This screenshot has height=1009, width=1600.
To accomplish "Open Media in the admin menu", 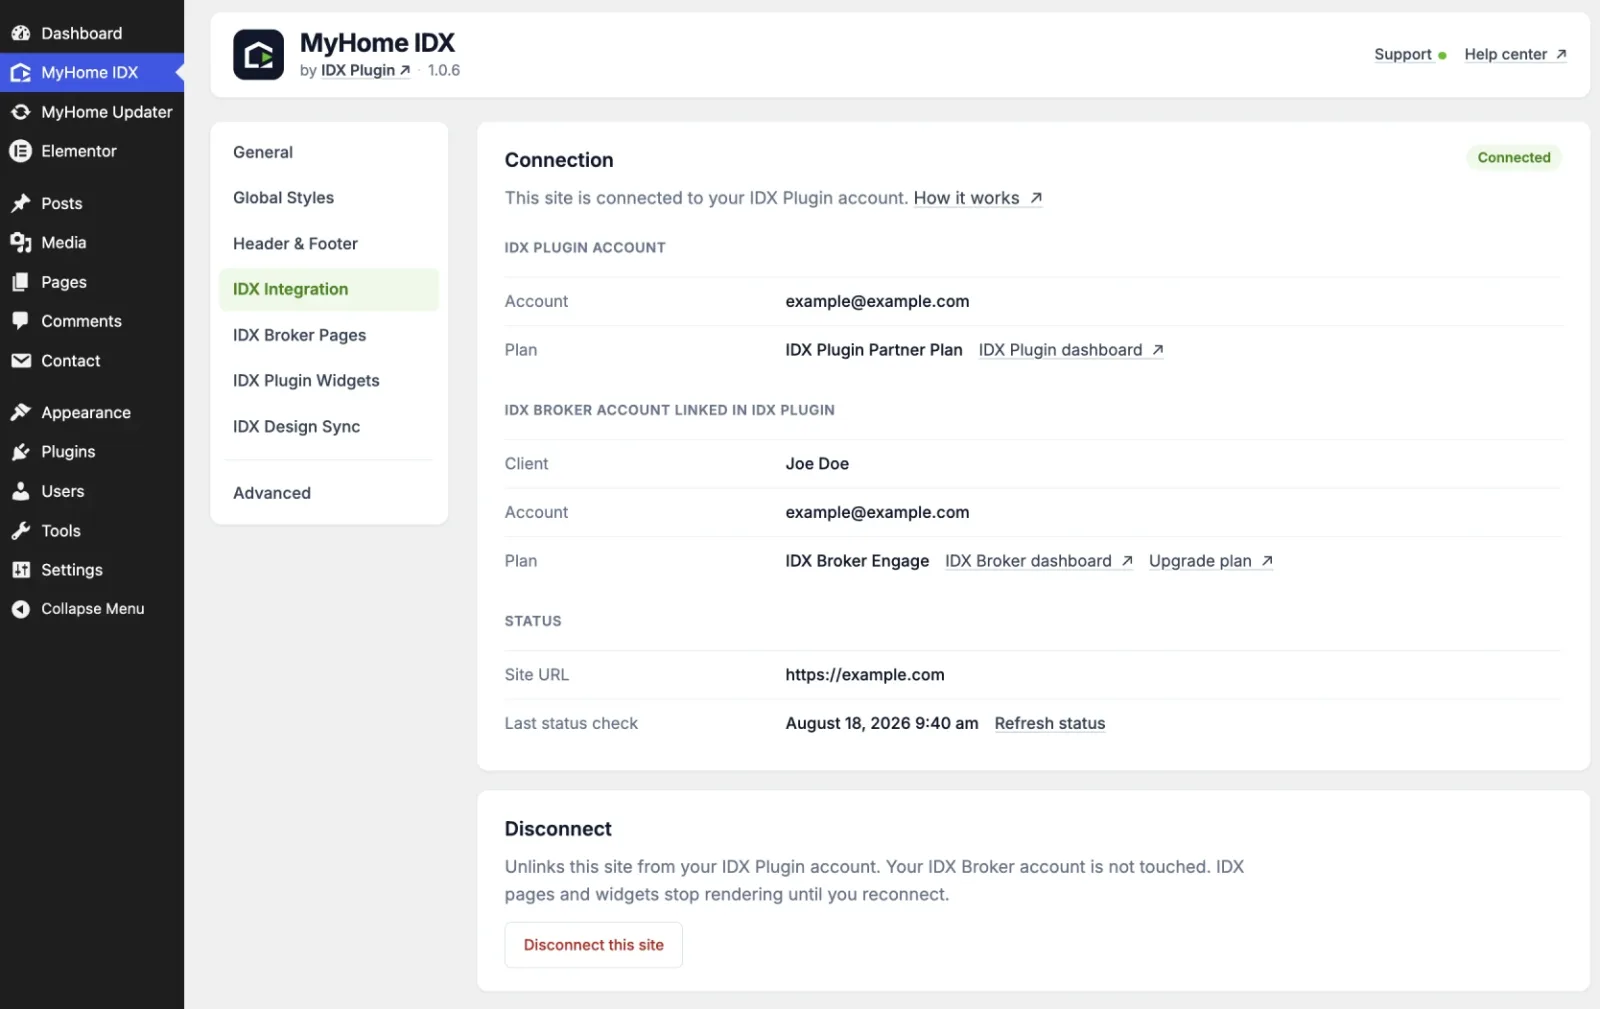I will click(92, 243).
